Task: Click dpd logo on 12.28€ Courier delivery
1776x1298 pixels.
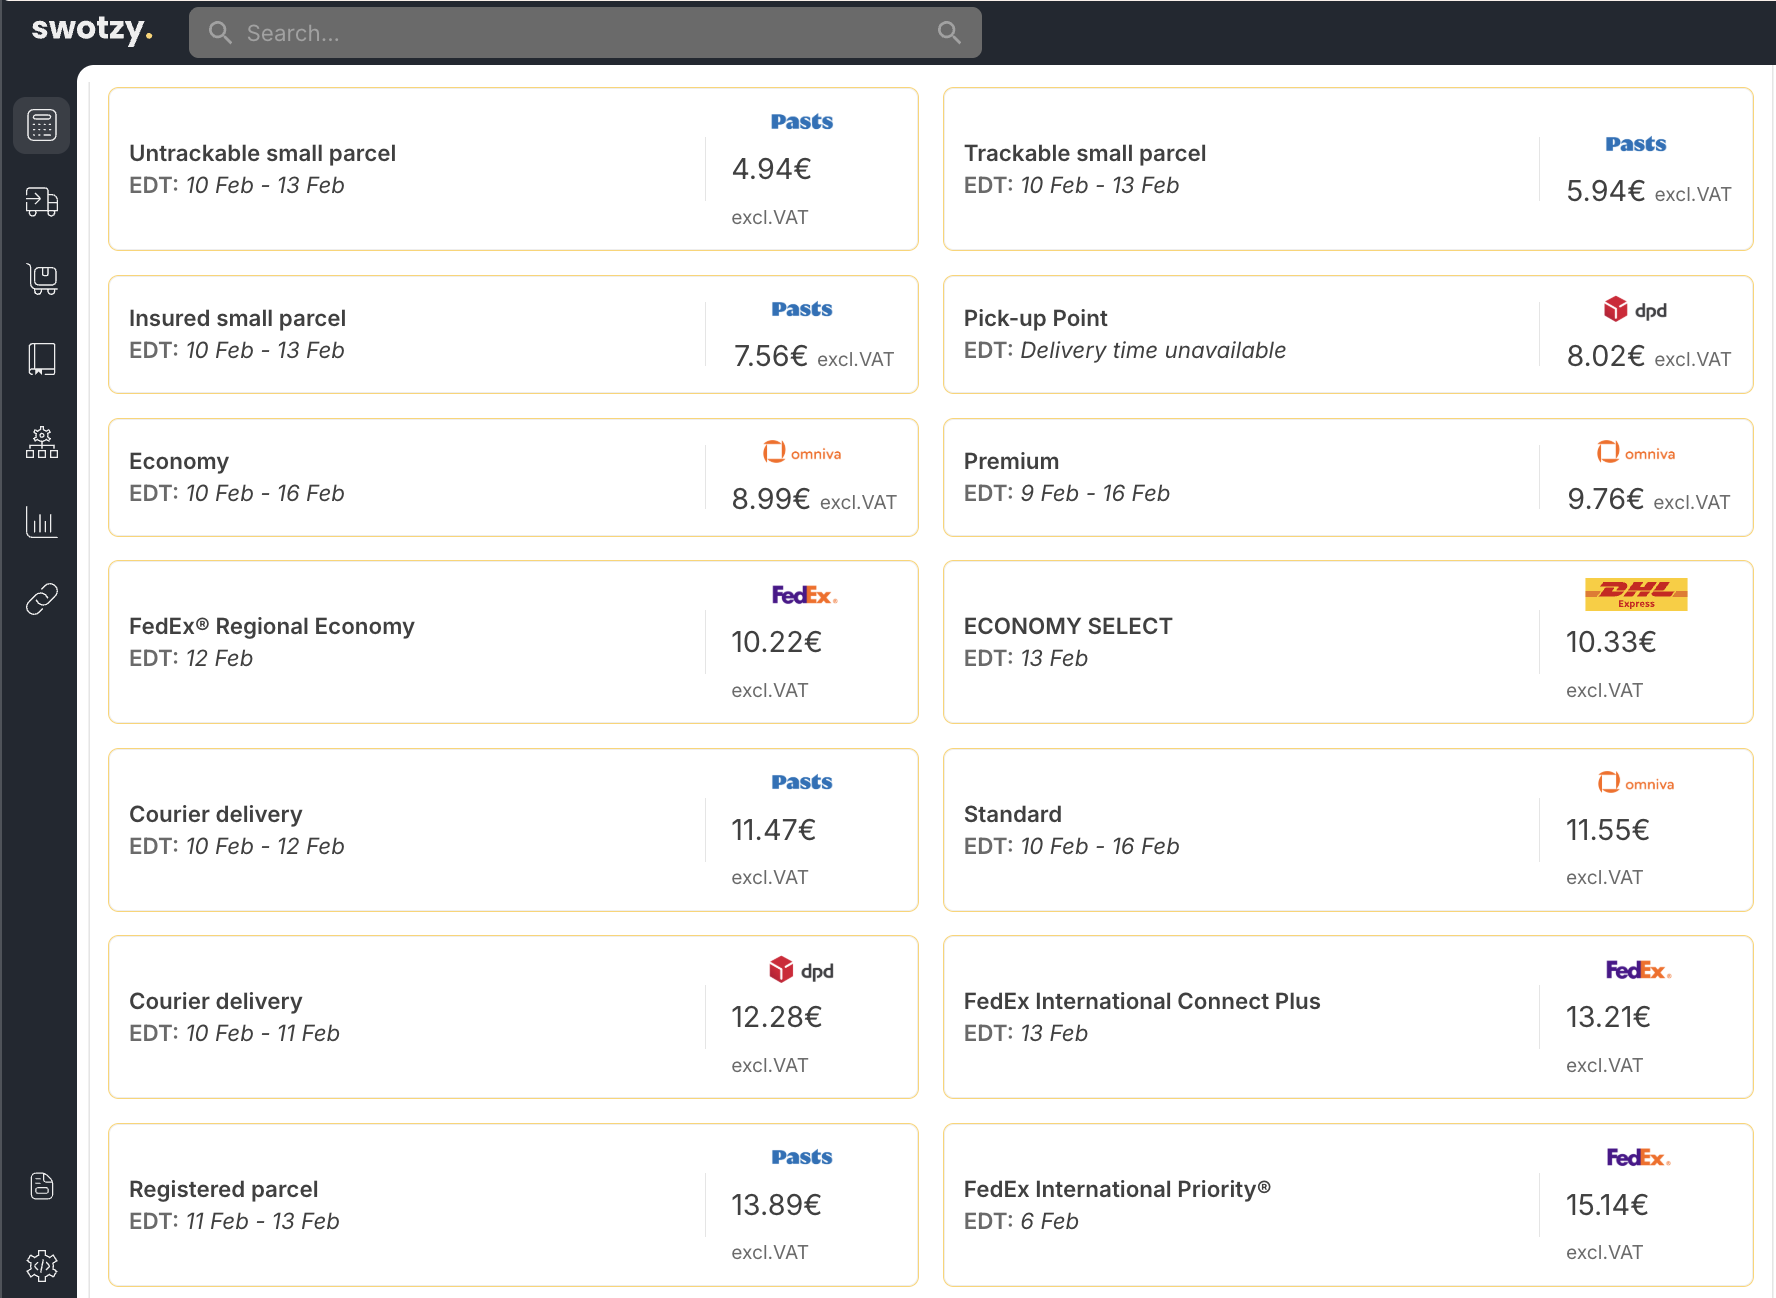Action: coord(801,971)
